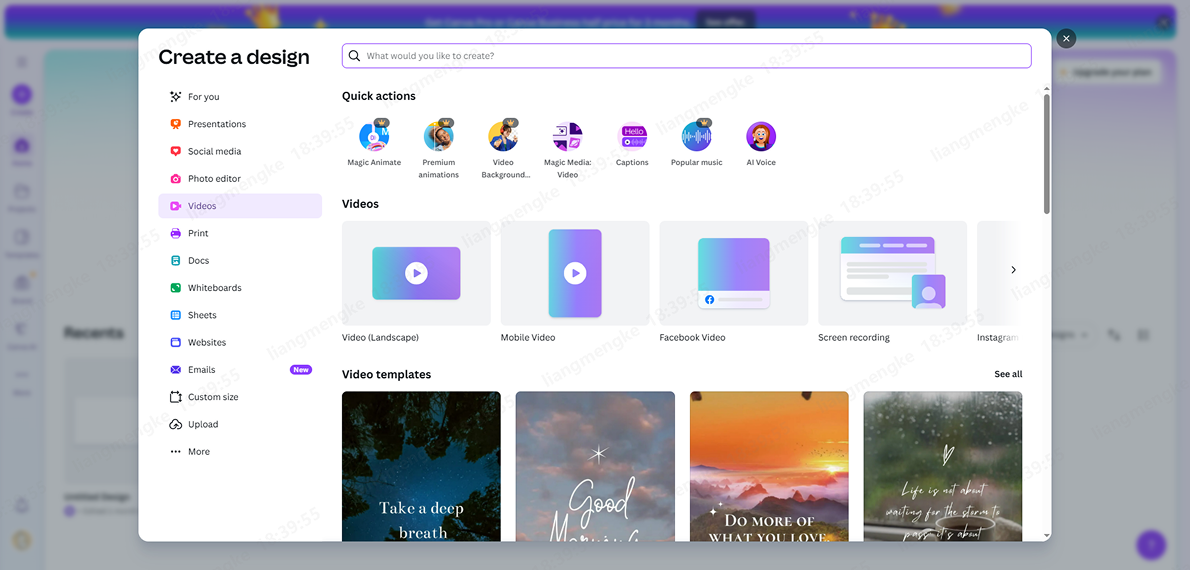Click the Print printer icon
The image size is (1190, 570).
click(x=175, y=233)
